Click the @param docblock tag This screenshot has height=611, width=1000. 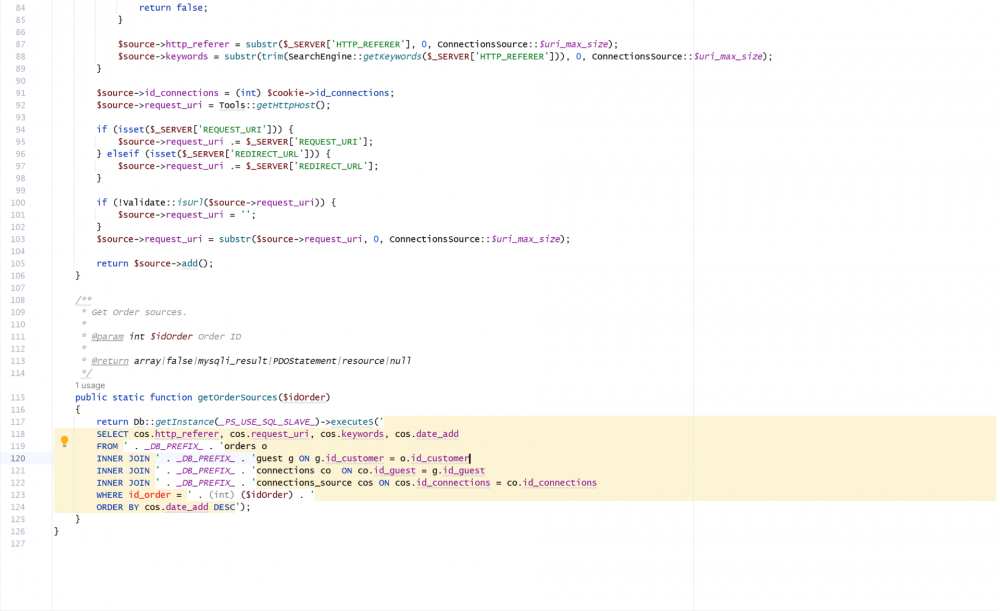107,336
